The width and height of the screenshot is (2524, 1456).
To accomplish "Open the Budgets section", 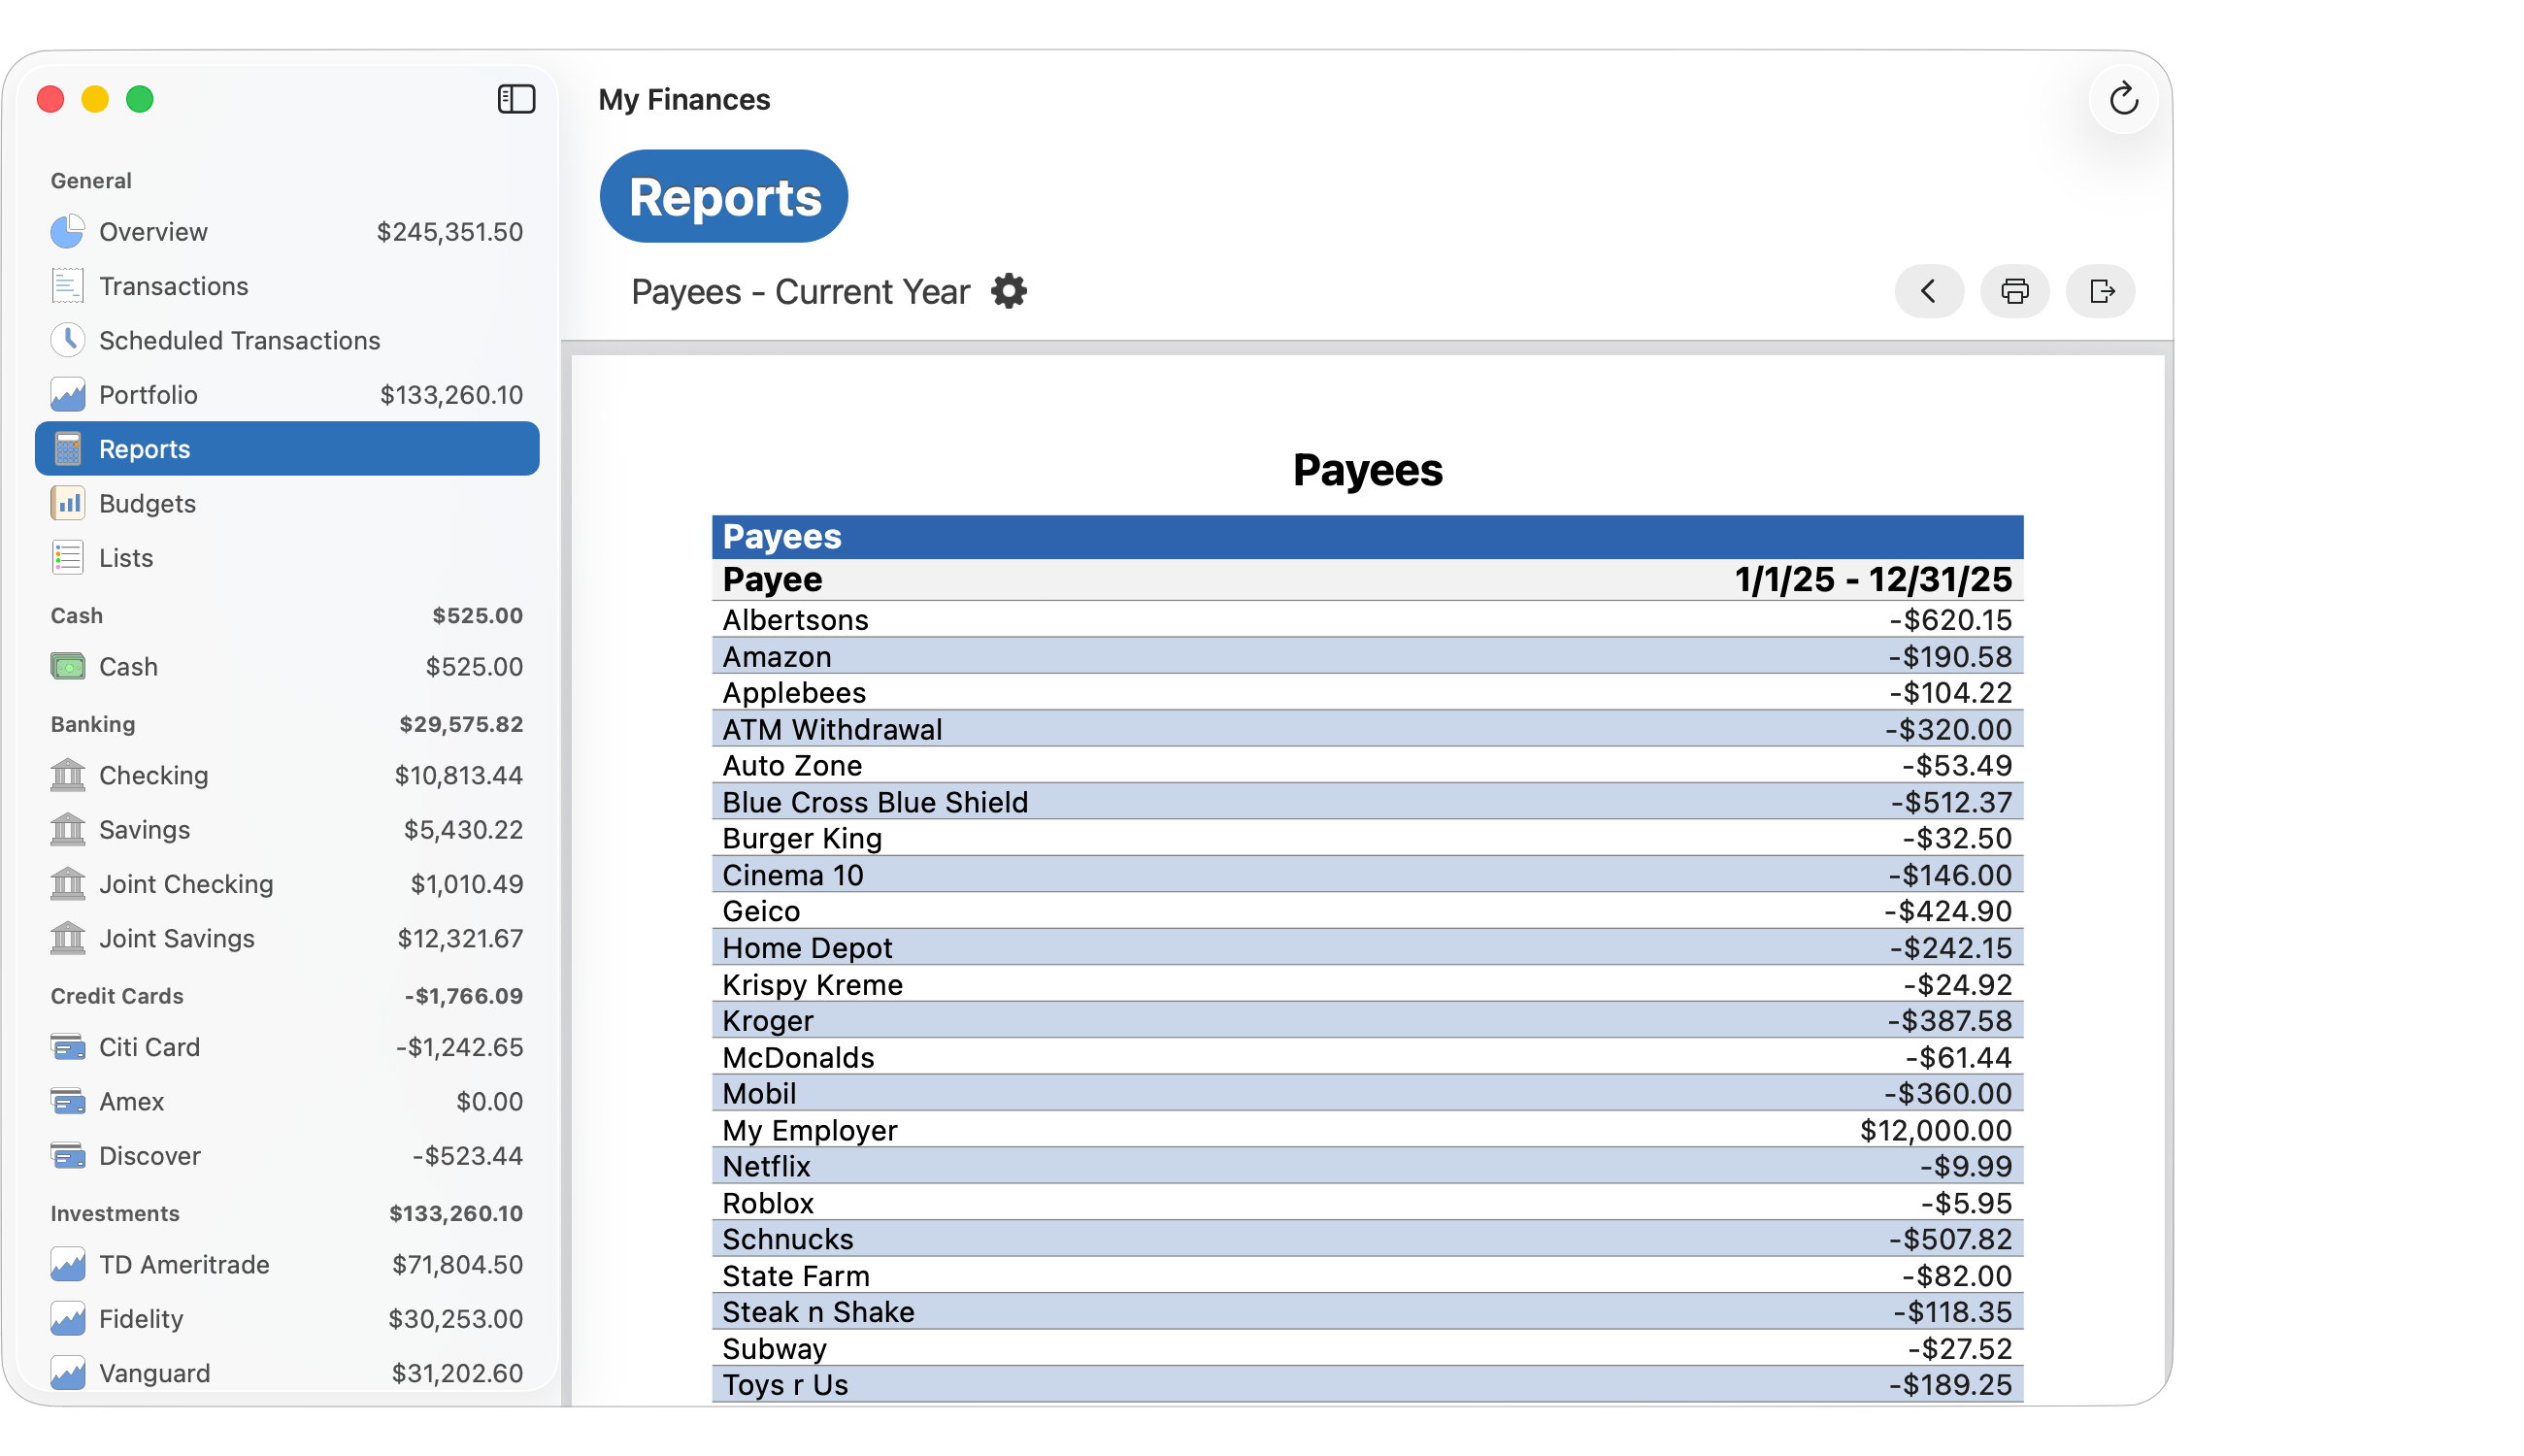I will [148, 503].
